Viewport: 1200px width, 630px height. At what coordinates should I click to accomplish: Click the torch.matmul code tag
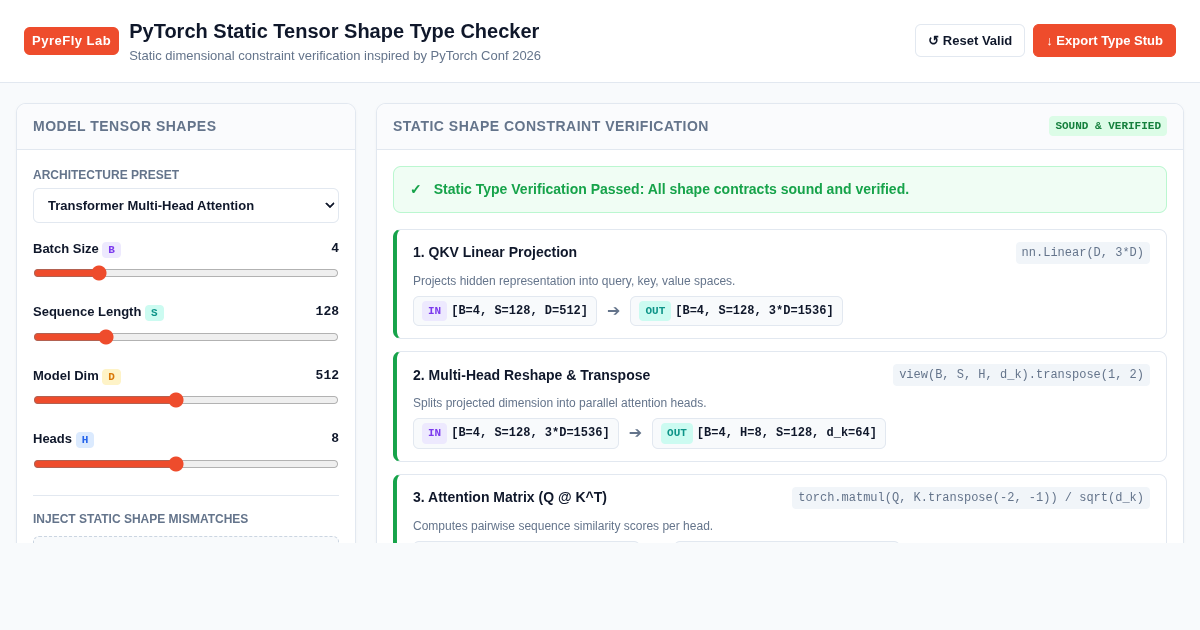click(971, 498)
